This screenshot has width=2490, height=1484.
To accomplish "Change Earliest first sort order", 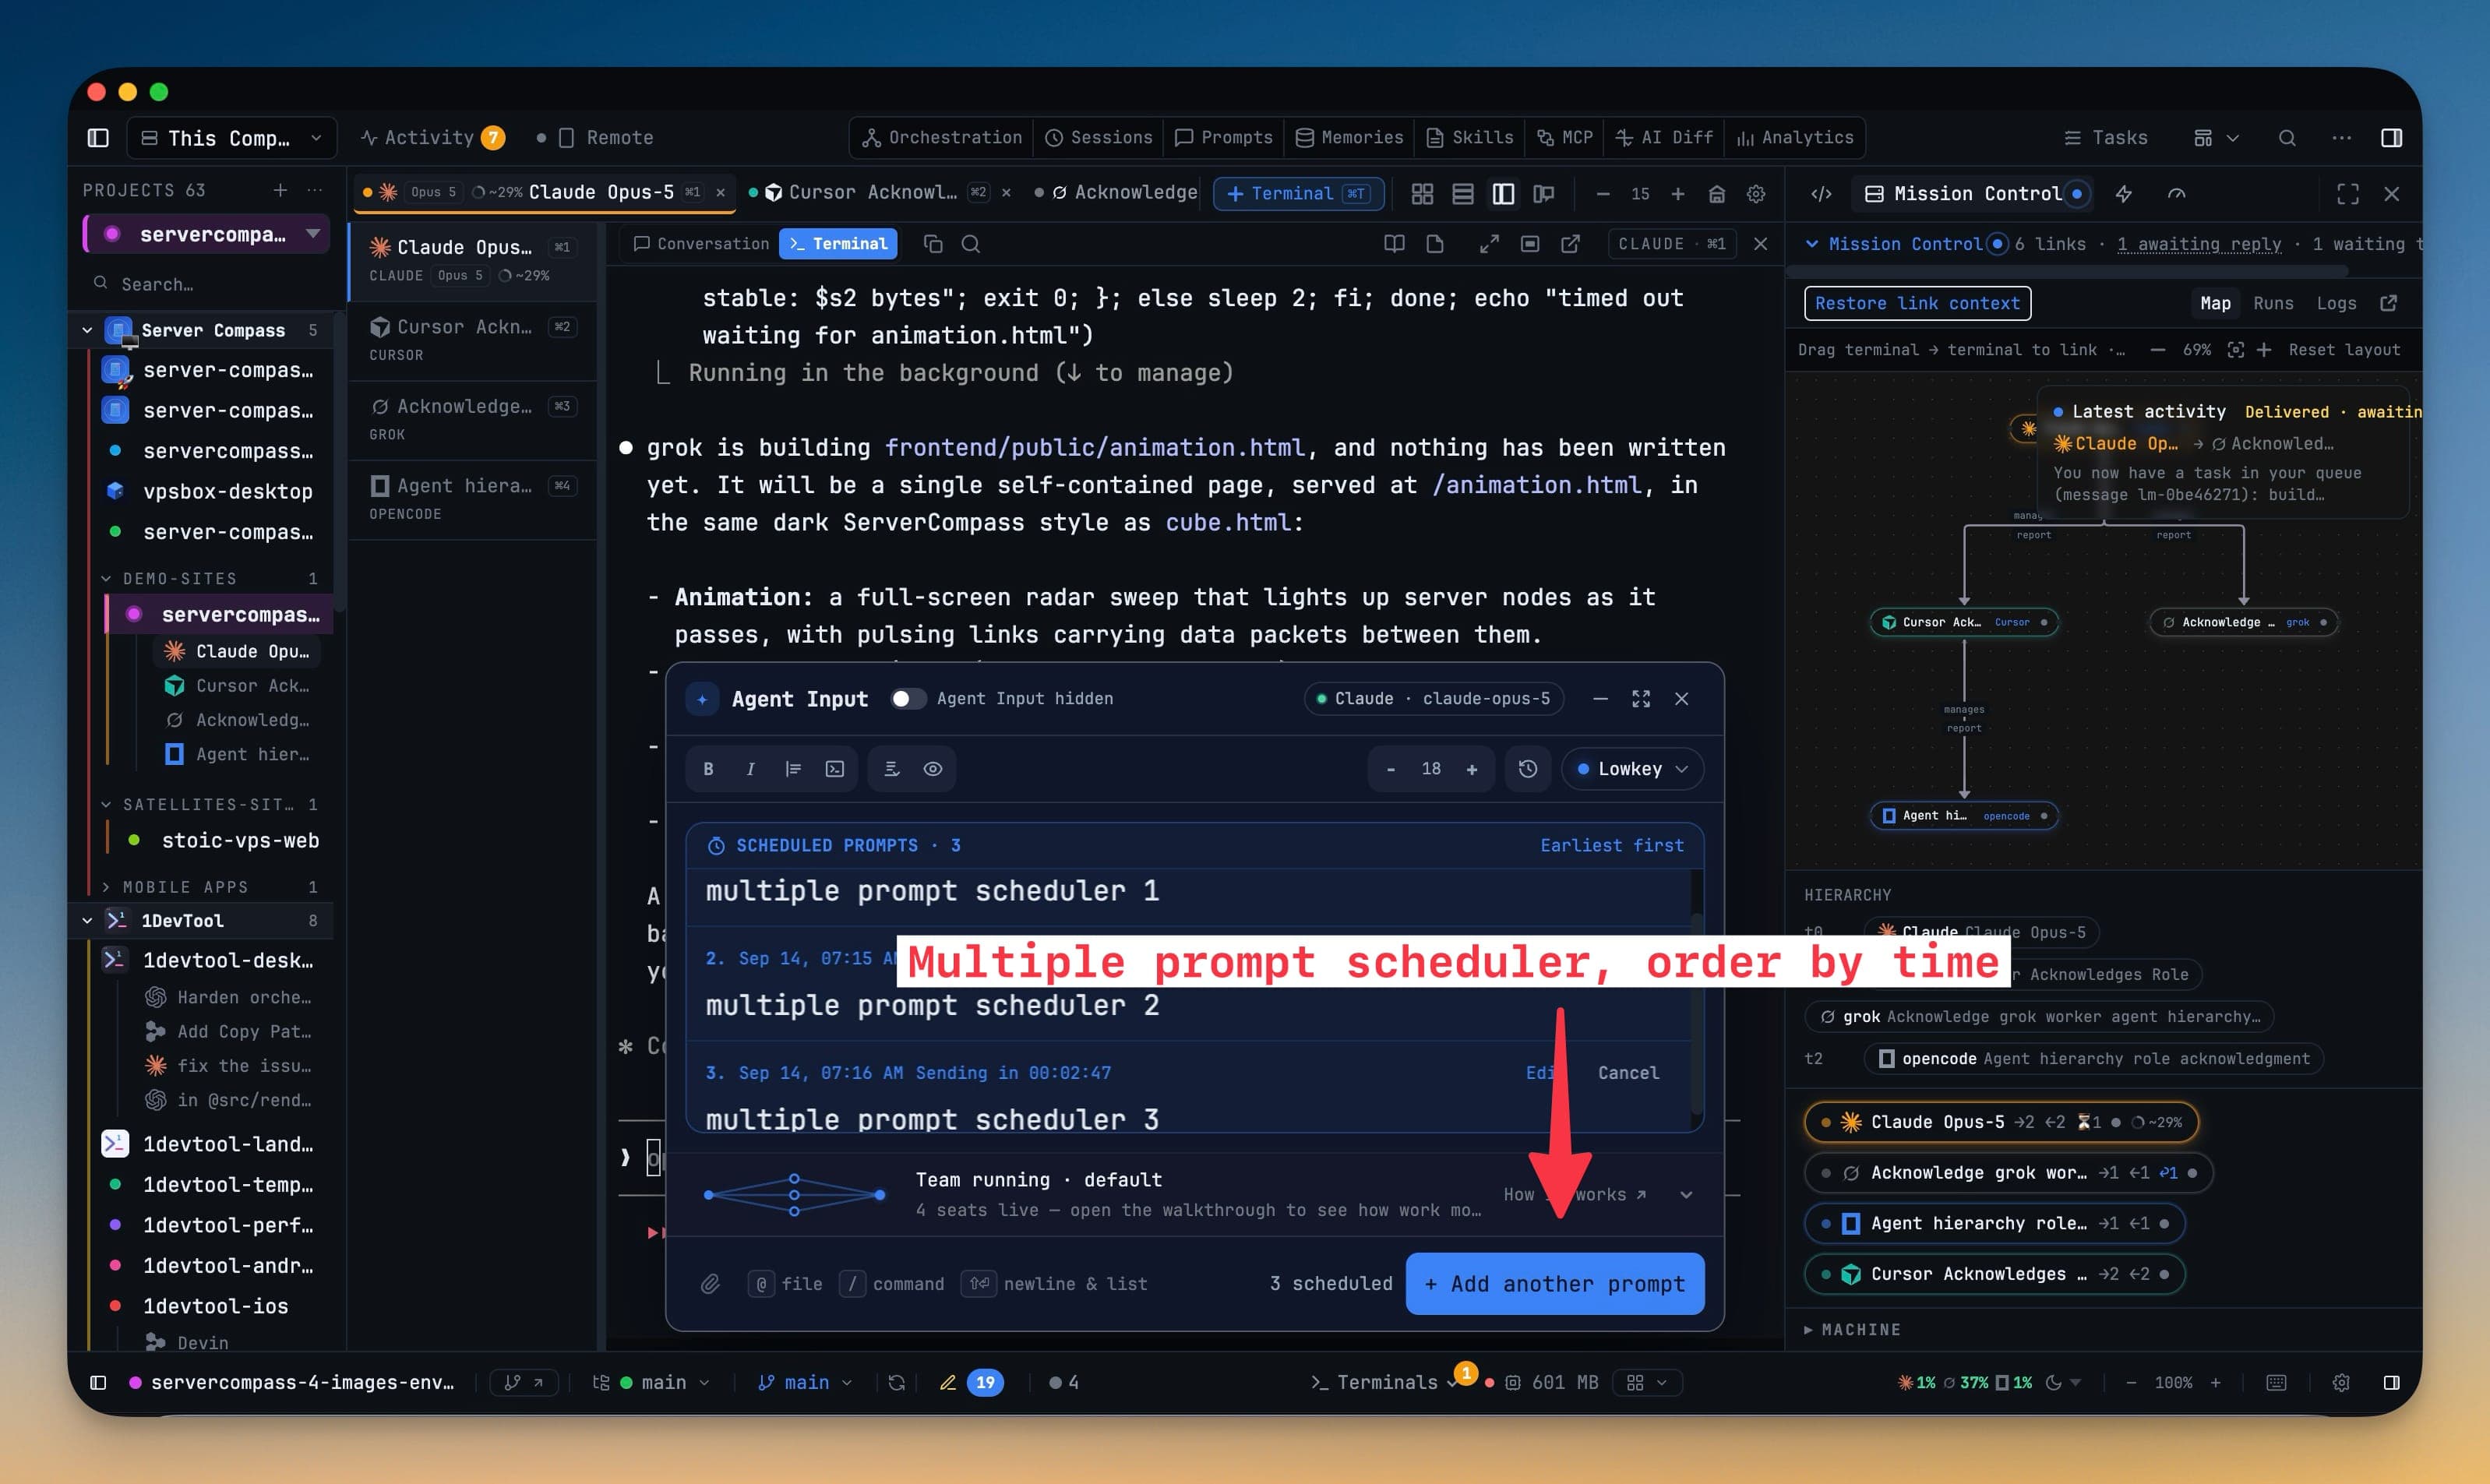I will tap(1612, 846).
